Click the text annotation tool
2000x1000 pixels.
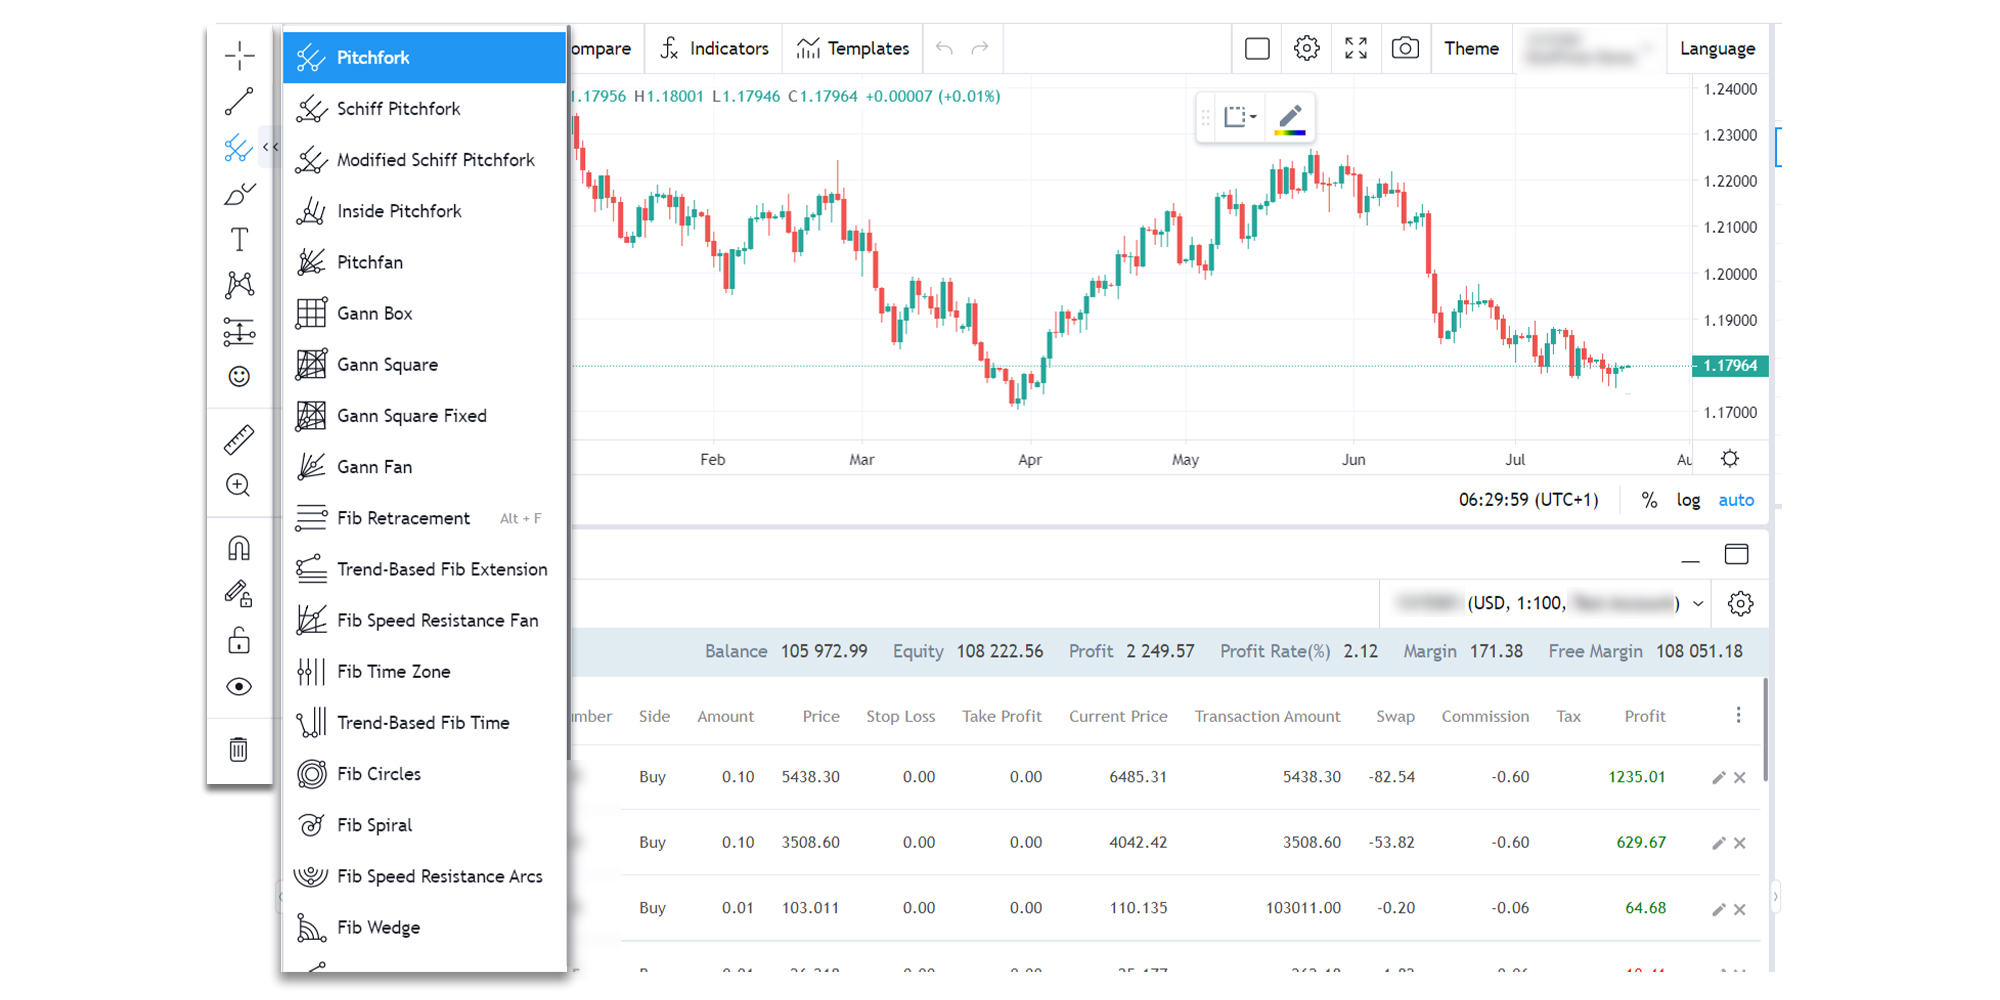(x=239, y=239)
